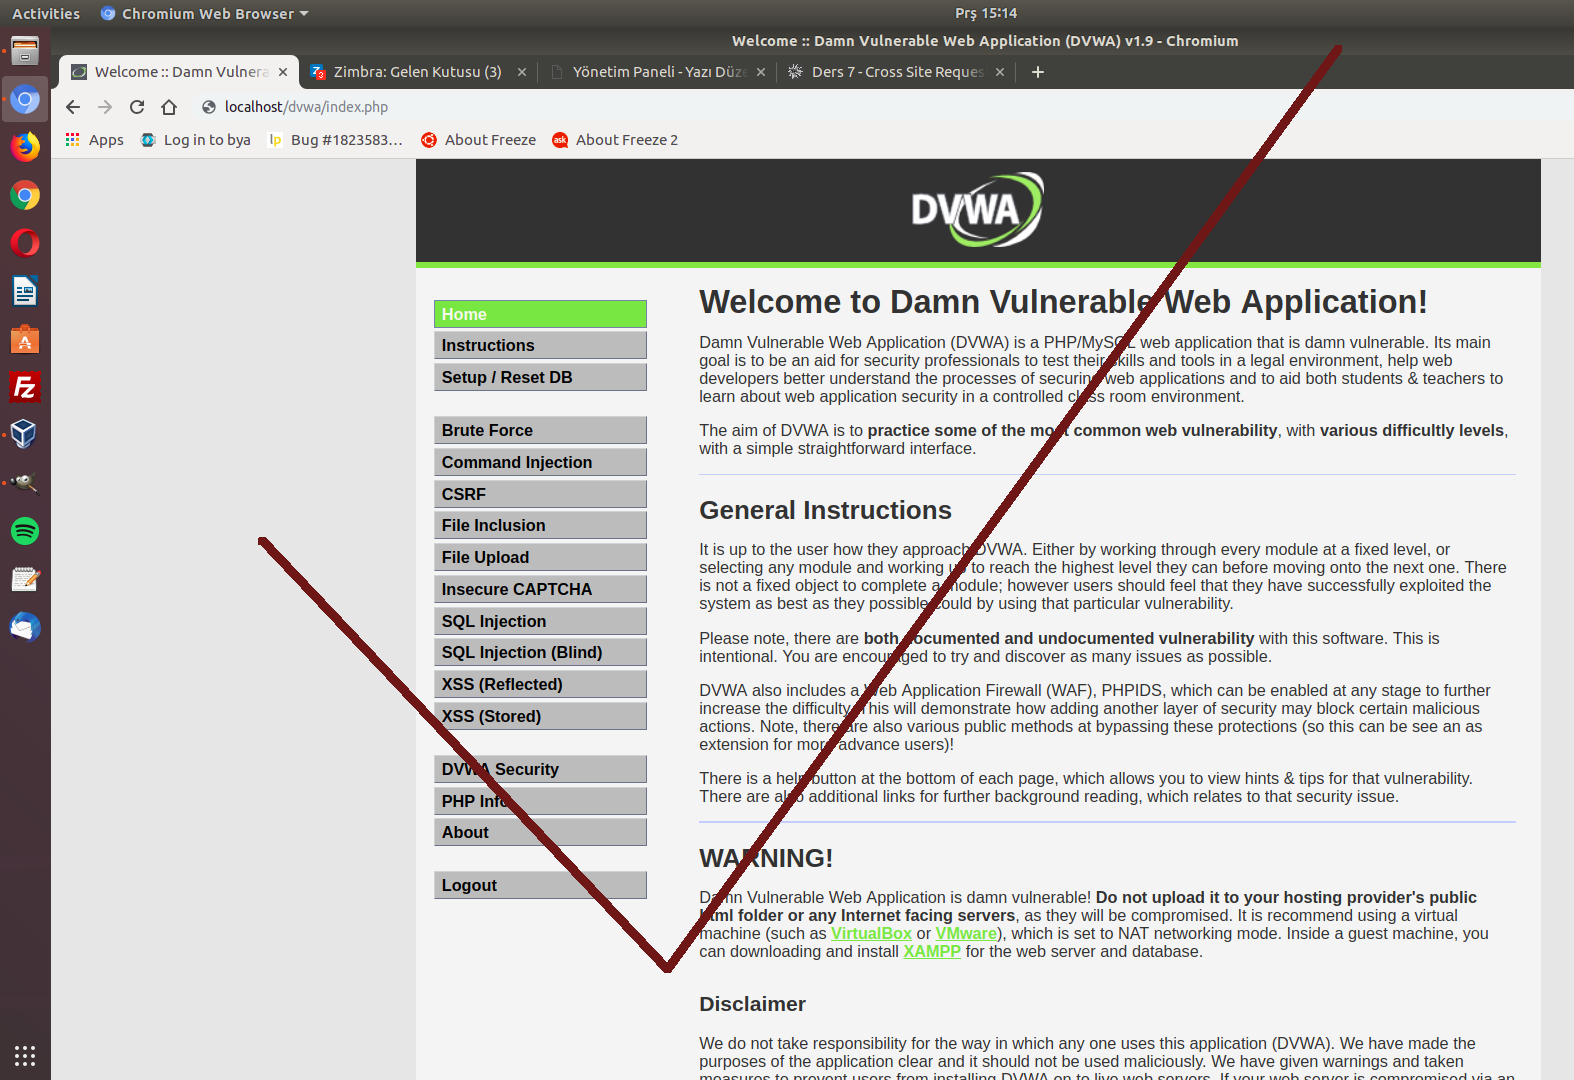Follow the VMware hyperlink
Screen dimensions: 1574x1080
click(x=966, y=933)
